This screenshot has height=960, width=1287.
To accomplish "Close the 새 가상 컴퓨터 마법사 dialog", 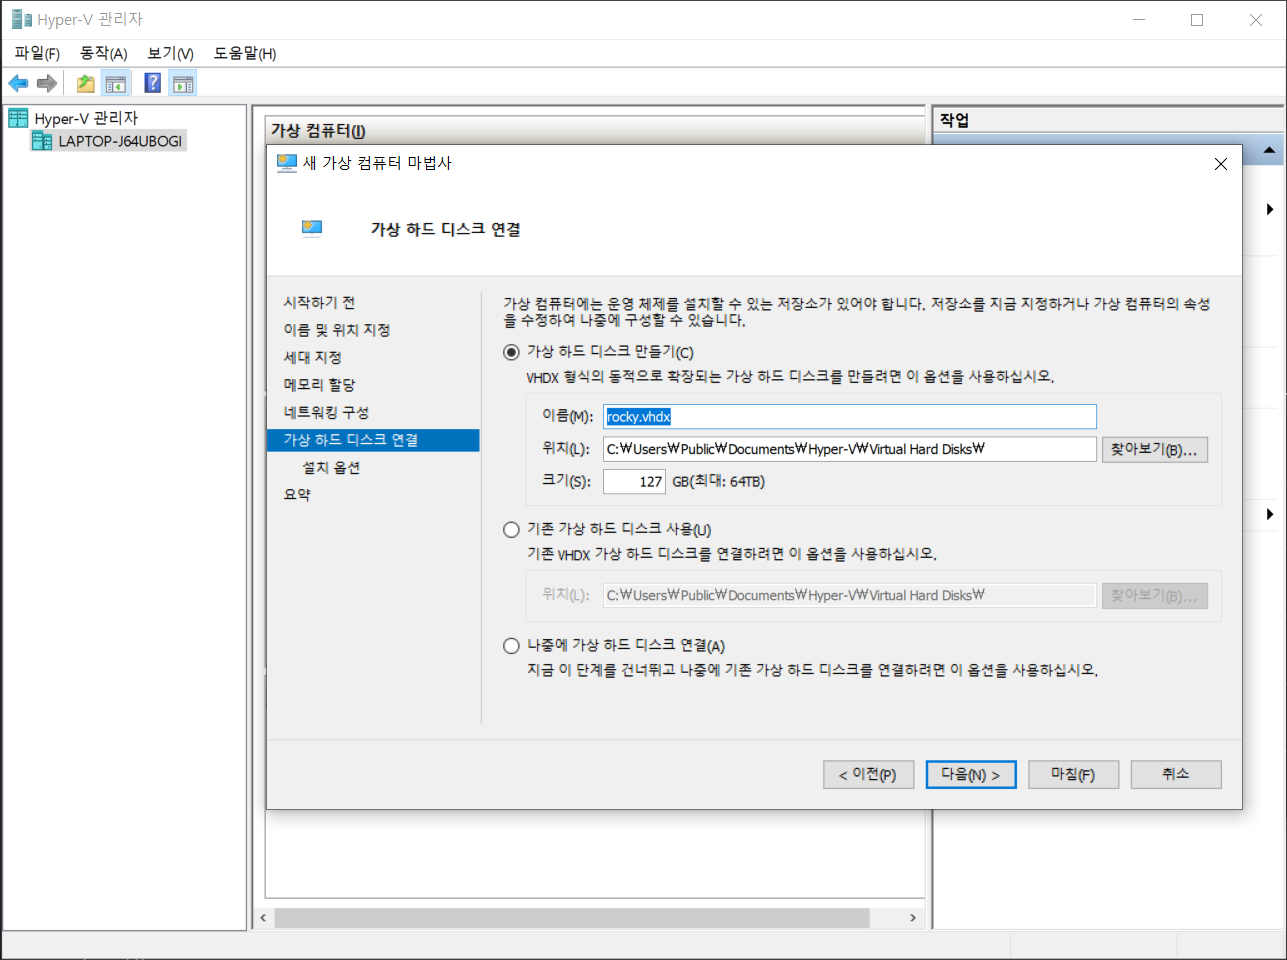I will pyautogui.click(x=1221, y=164).
